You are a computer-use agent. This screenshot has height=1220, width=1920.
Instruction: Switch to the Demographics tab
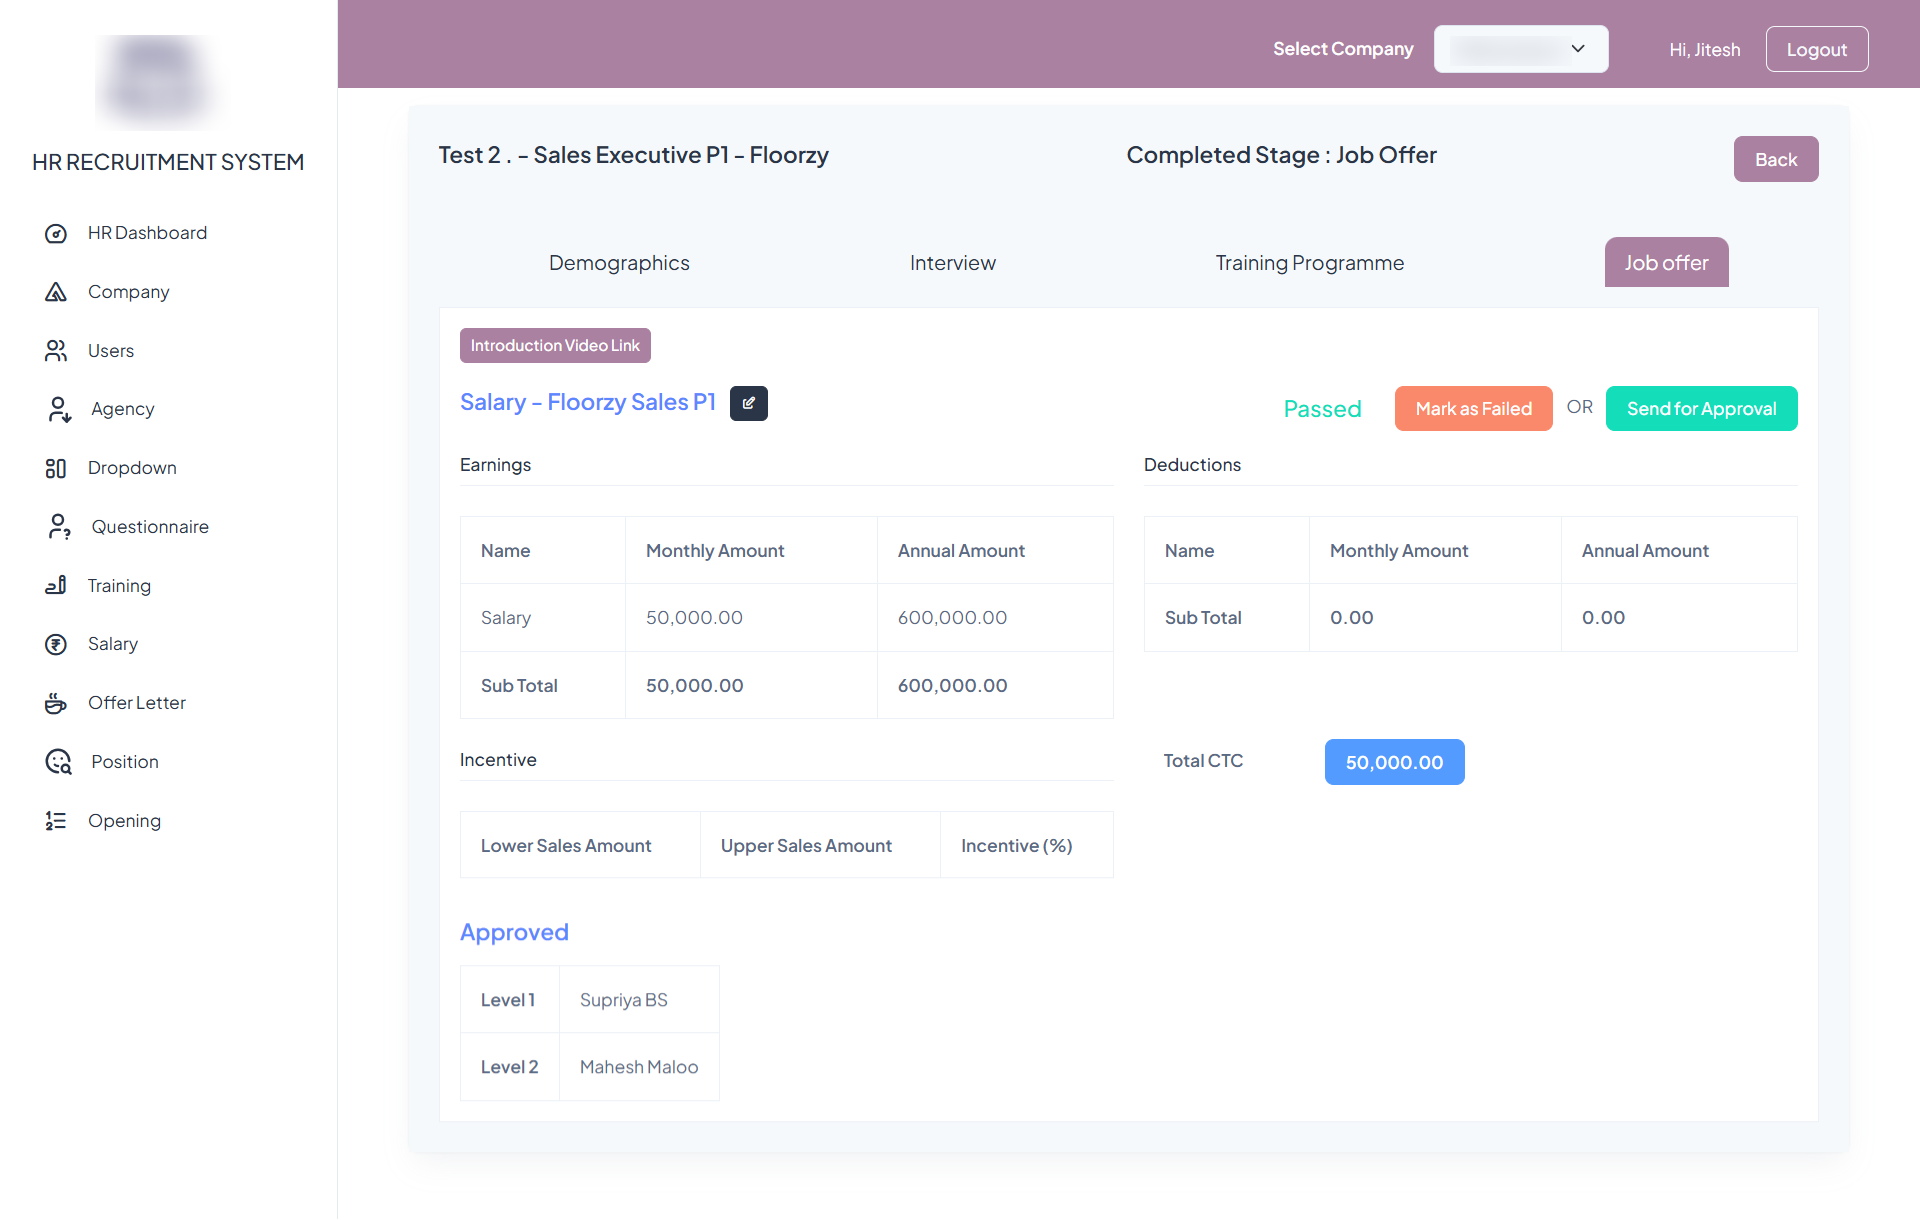619,263
